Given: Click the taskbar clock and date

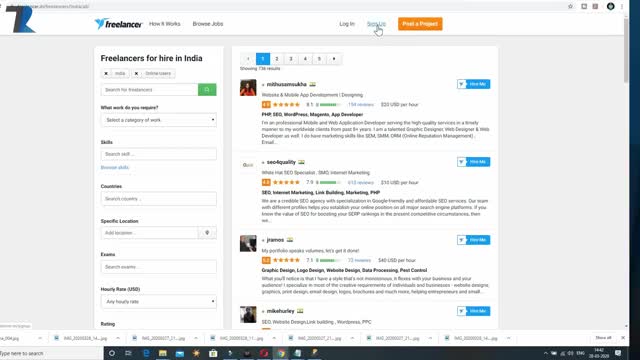Looking at the screenshot, I should pos(599,353).
